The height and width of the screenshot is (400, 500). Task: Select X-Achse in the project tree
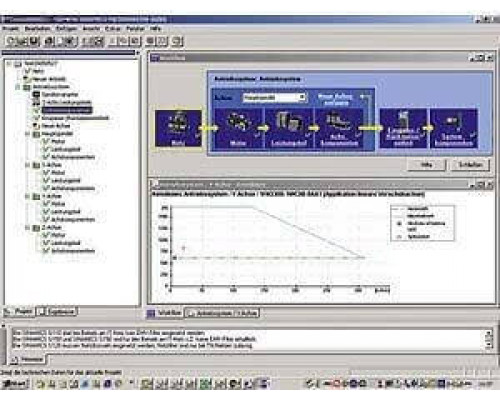point(52,165)
